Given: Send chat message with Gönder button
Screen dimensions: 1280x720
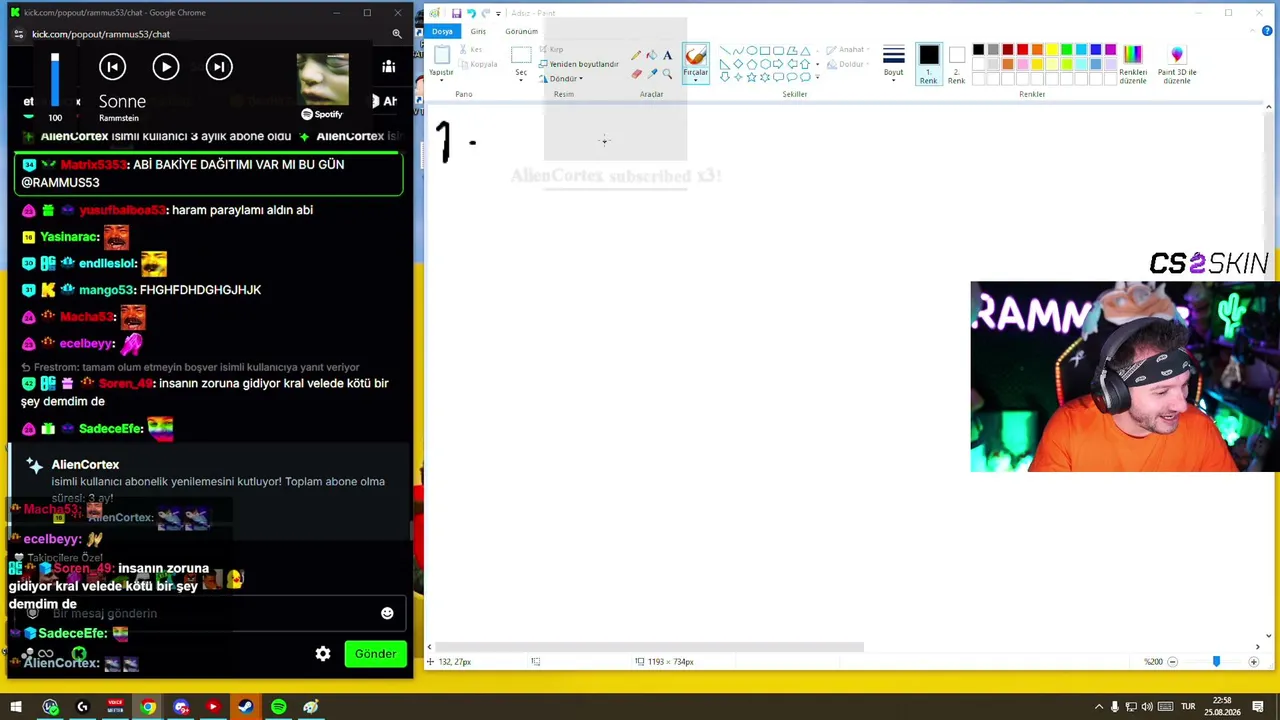Looking at the screenshot, I should pos(375,654).
